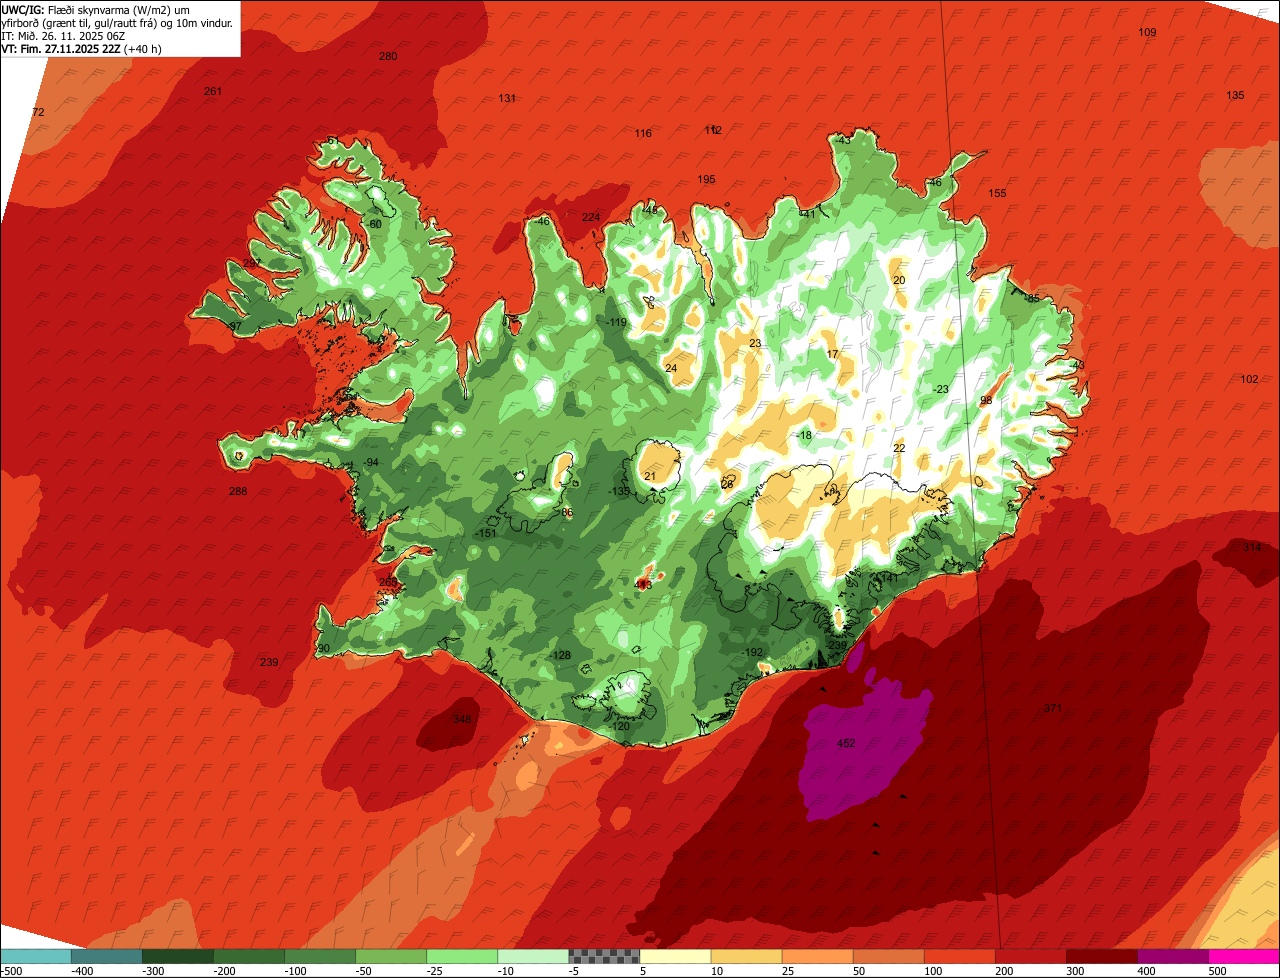
Task: Click the valid time 'VT: Fim. 27.11.2025 22Z (+40 h)'
Action: pos(82,49)
